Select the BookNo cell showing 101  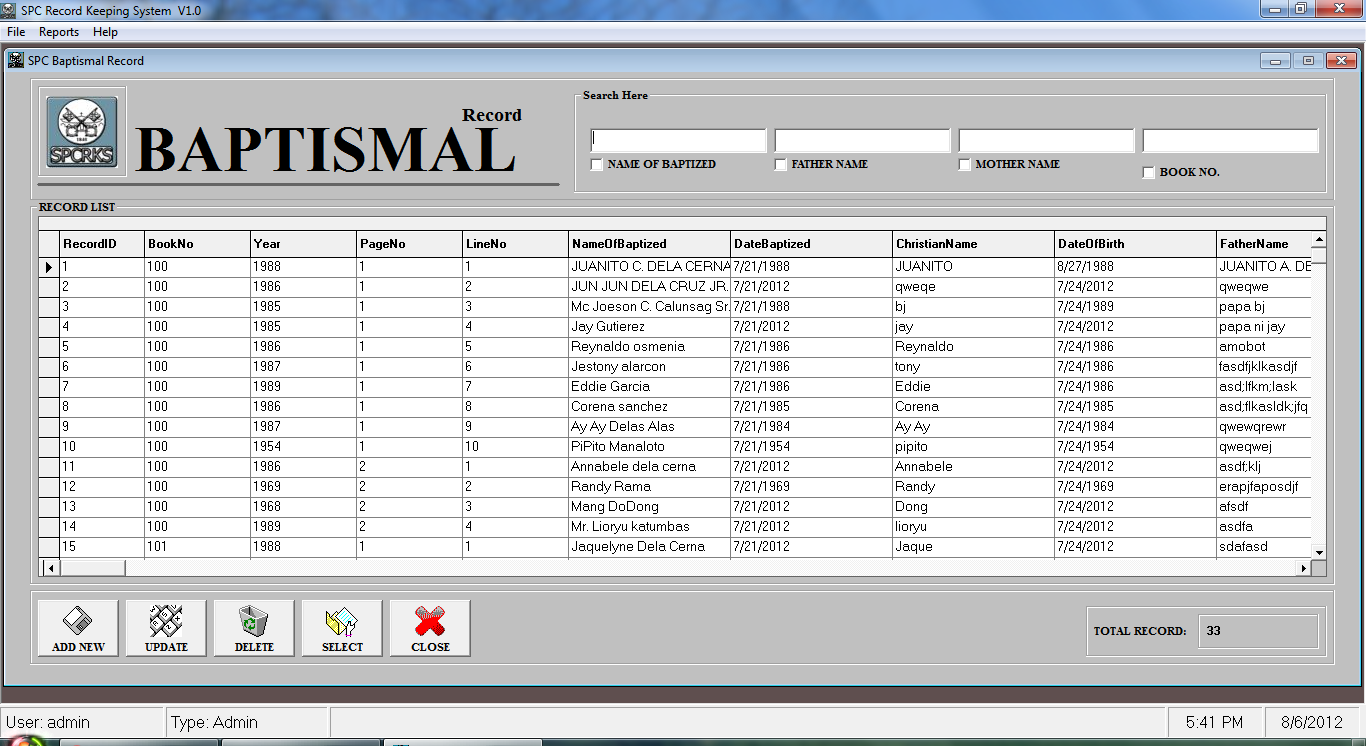[x=197, y=547]
